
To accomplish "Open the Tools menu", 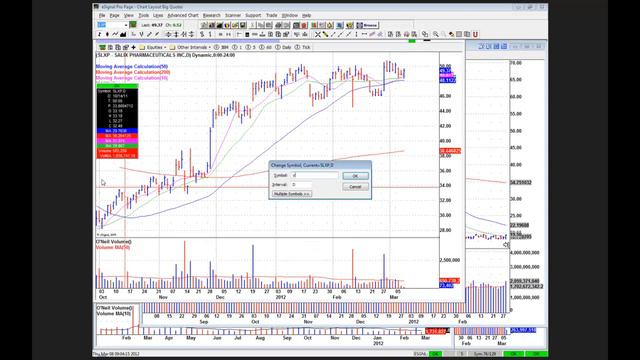I will [144, 16].
